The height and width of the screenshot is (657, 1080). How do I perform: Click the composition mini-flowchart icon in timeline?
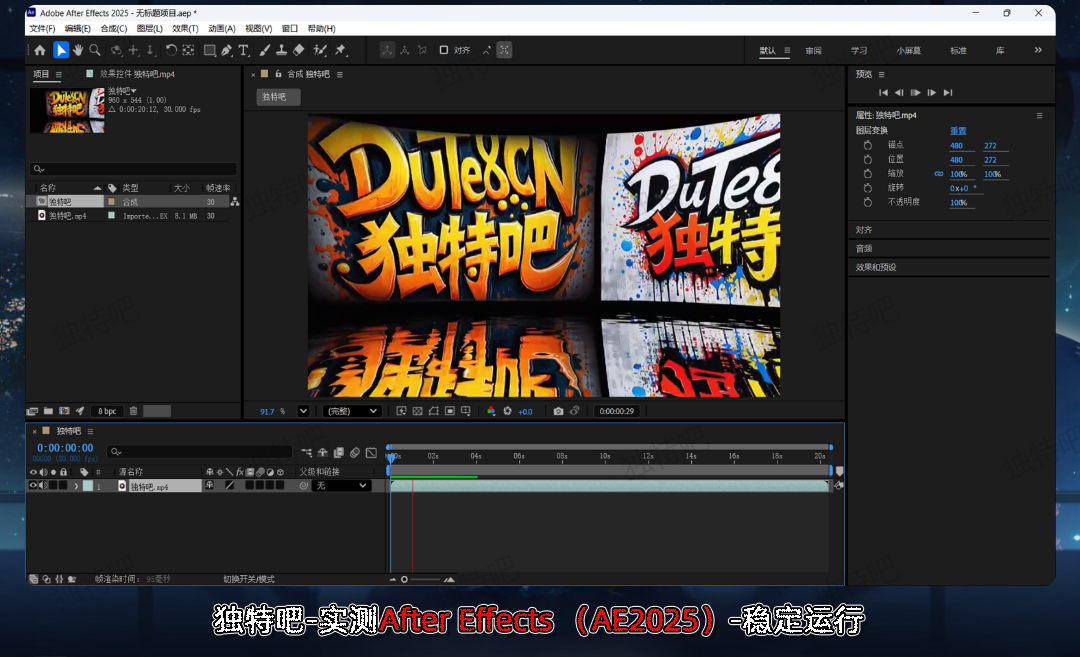[x=307, y=452]
